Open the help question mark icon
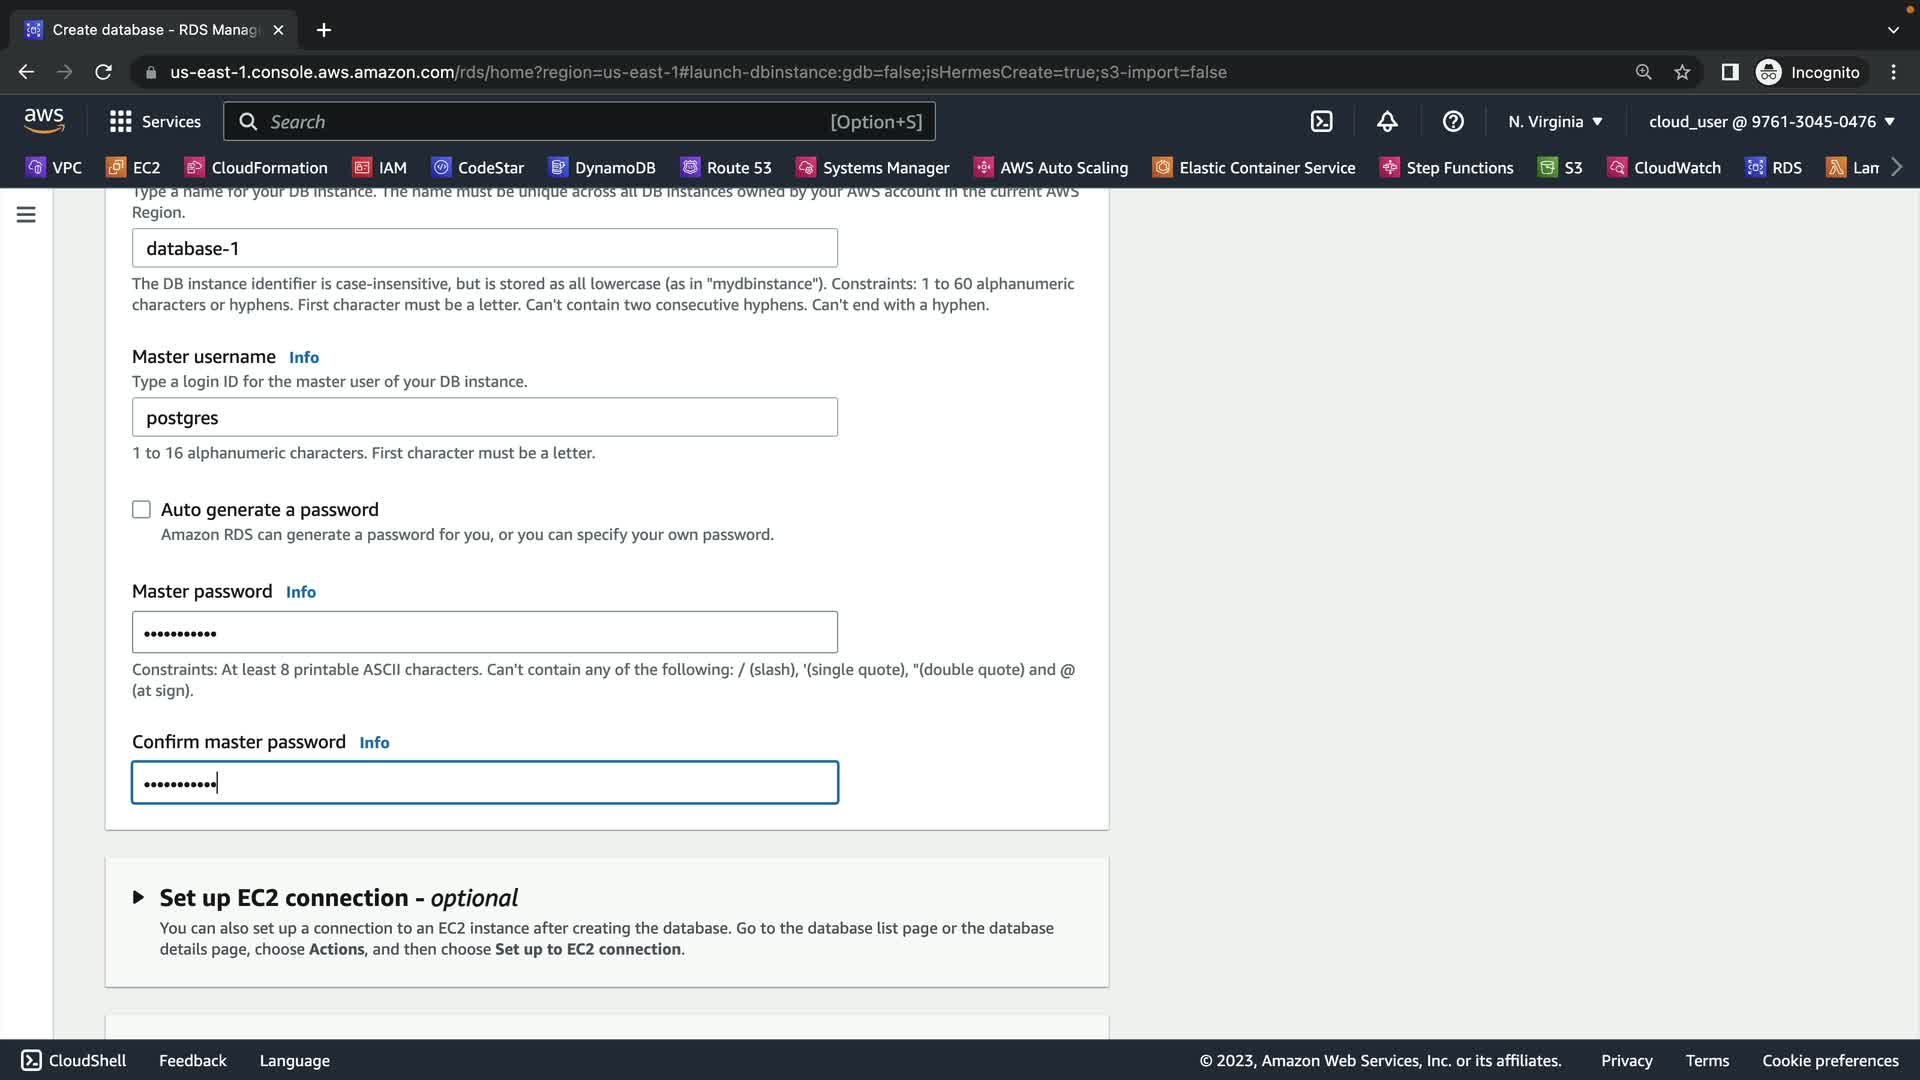Screen dimensions: 1920x1080 (1453, 122)
